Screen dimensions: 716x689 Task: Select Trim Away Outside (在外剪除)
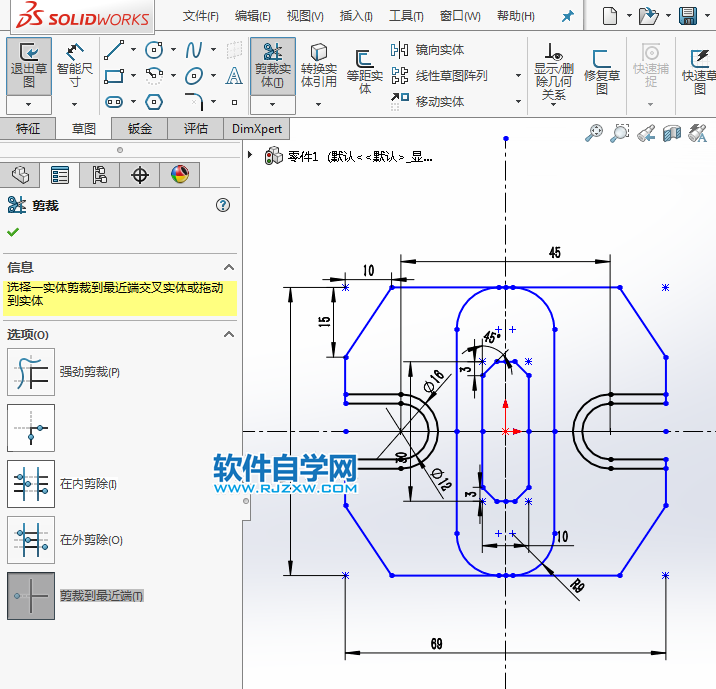(x=31, y=540)
